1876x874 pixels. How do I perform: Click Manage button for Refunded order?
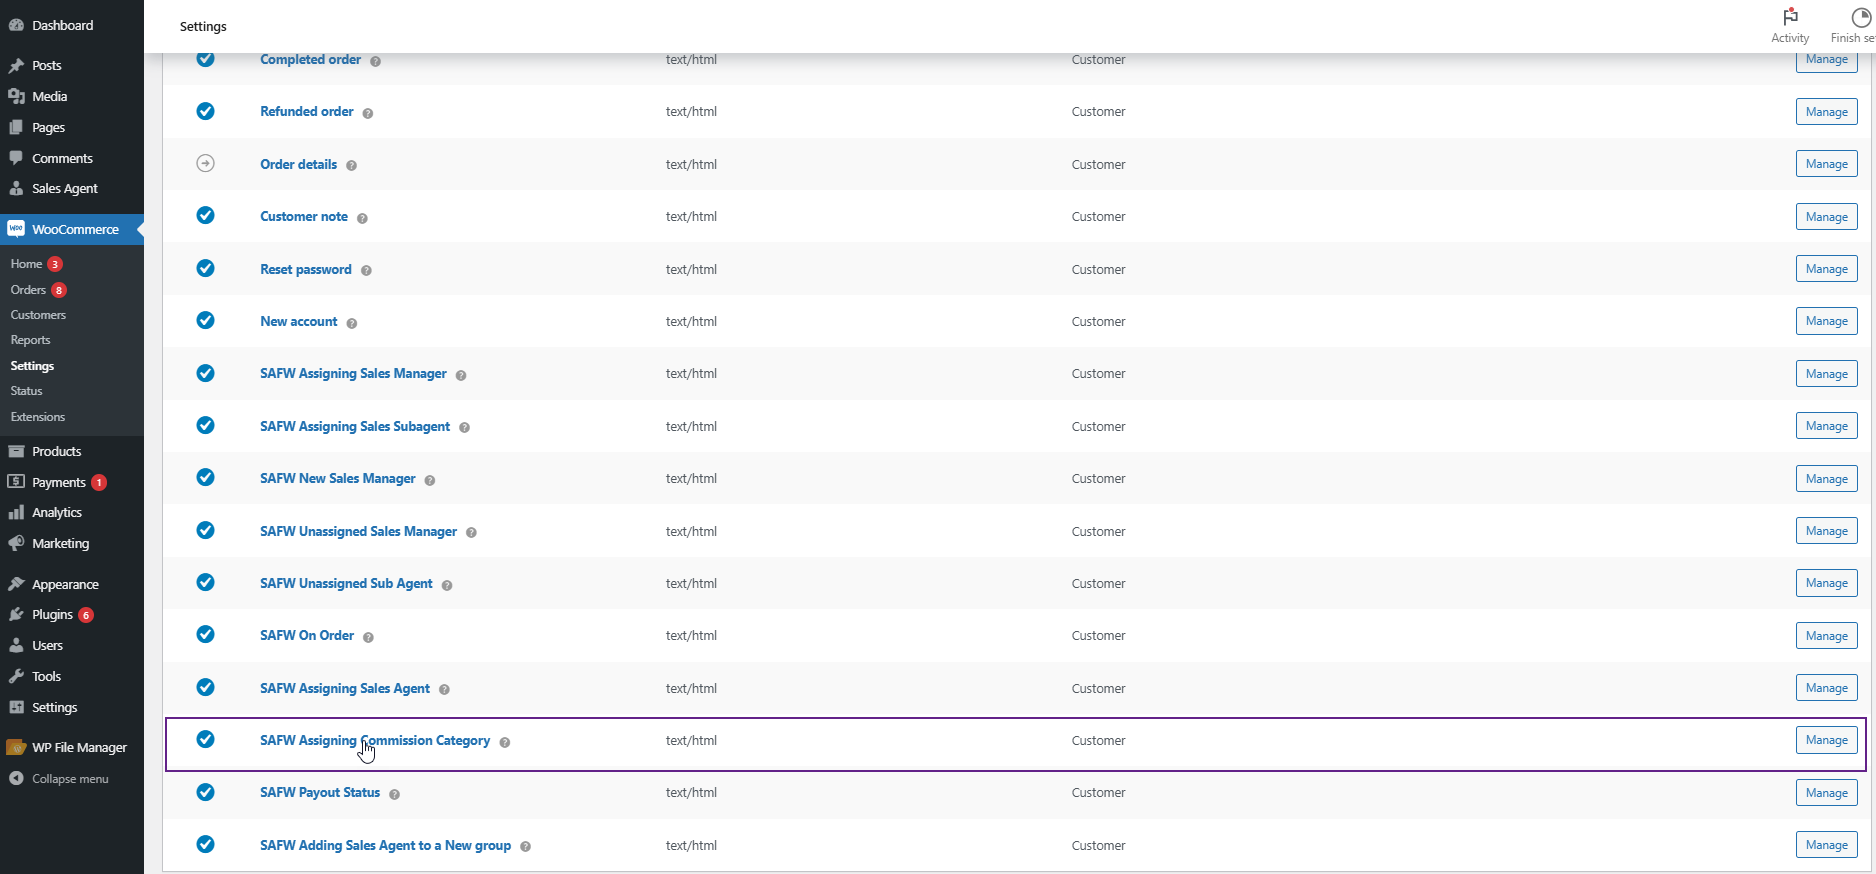(x=1826, y=112)
